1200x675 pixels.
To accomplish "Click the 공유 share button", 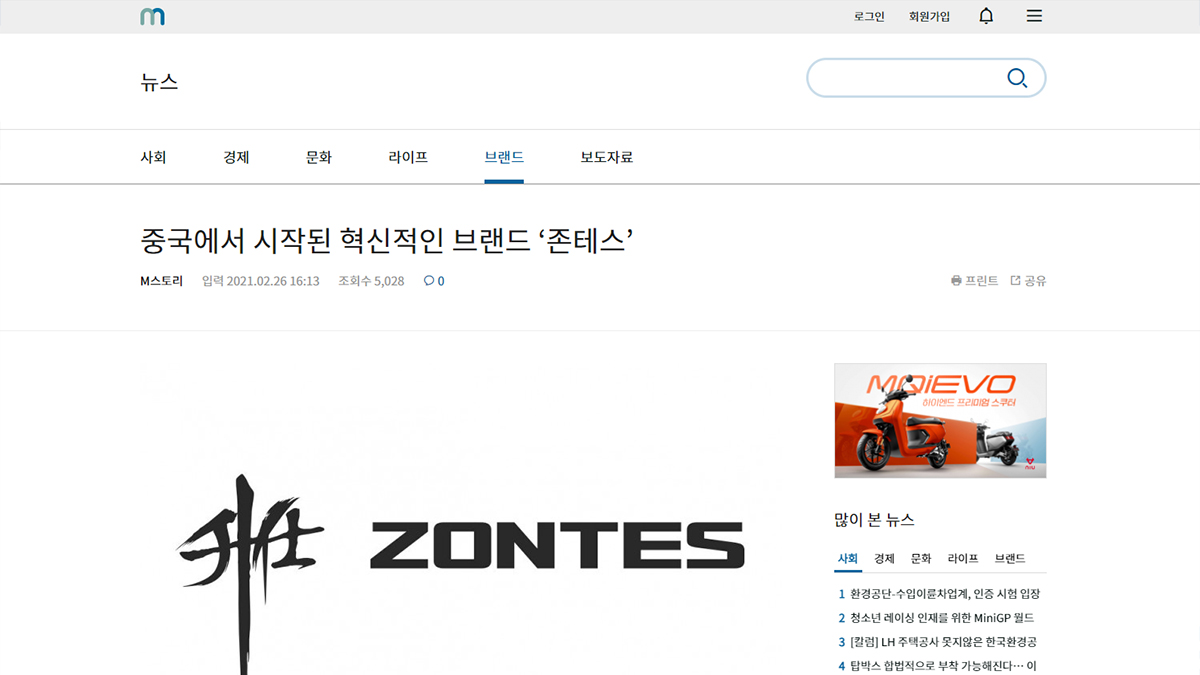I will click(1028, 281).
